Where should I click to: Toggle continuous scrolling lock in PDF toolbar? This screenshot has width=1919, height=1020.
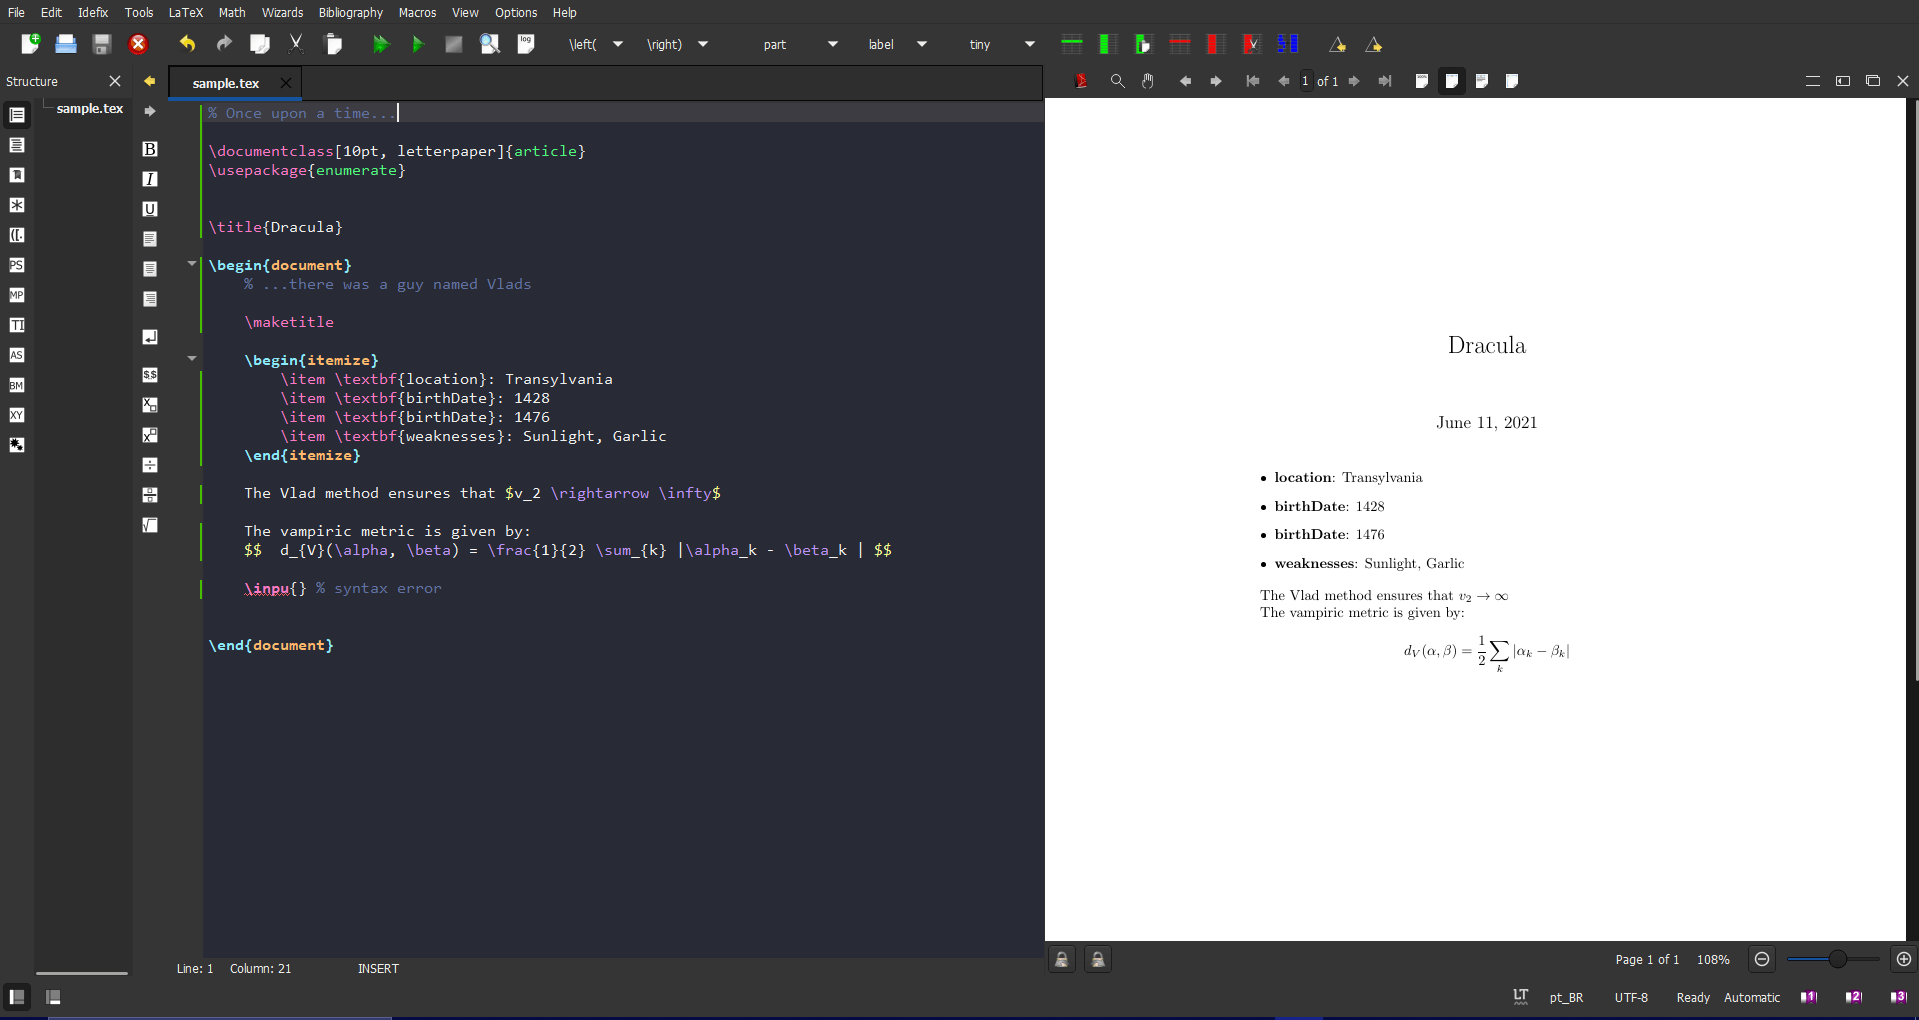pyautogui.click(x=1061, y=959)
